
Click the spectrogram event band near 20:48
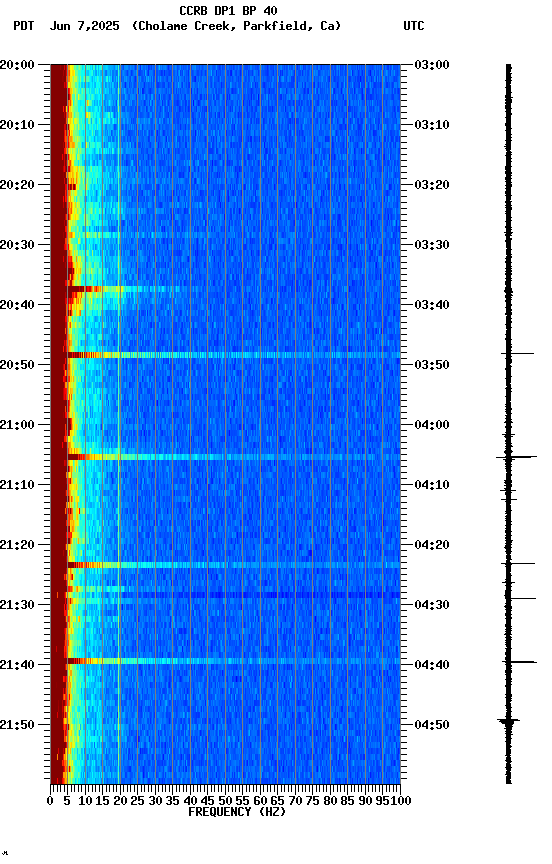point(234,355)
